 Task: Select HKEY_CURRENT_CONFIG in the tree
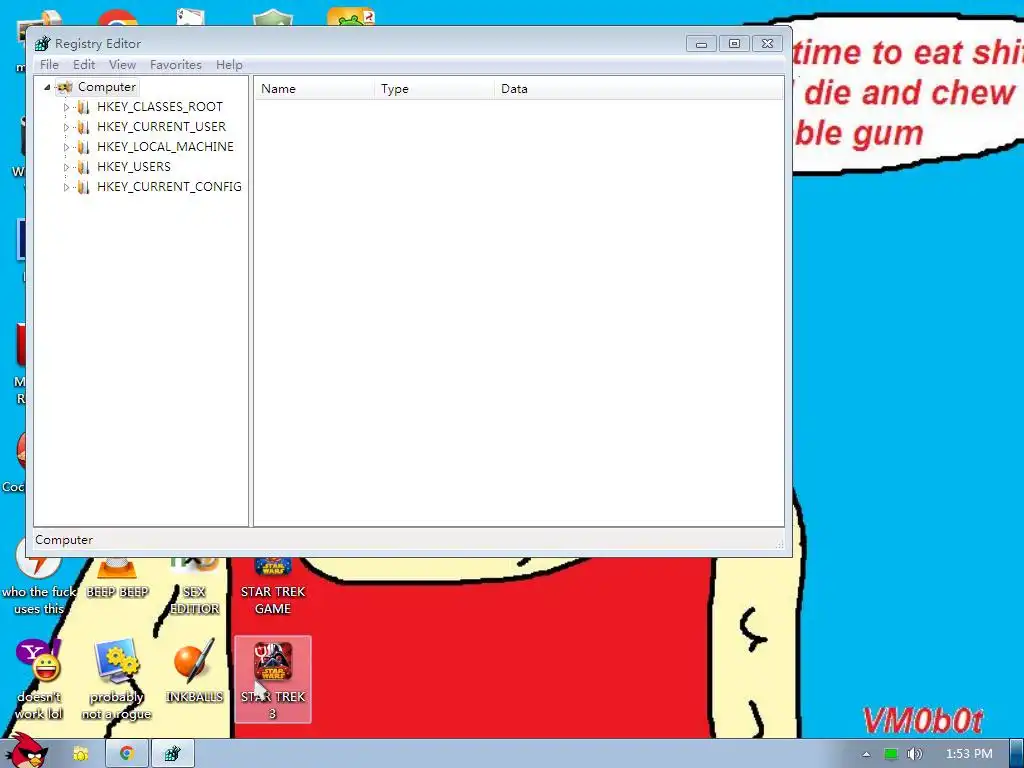coord(169,187)
